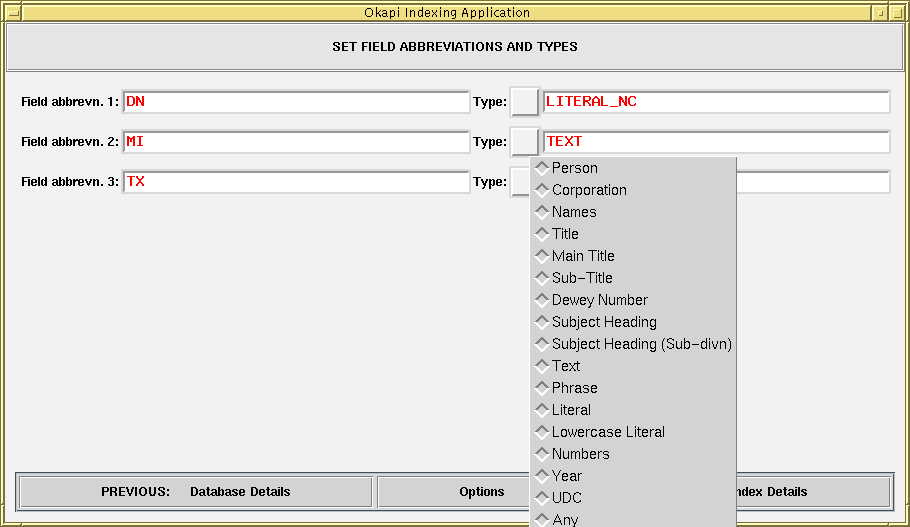Screen dimensions: 910x527
Task: Select Text in the type menu
Action: pos(633,366)
